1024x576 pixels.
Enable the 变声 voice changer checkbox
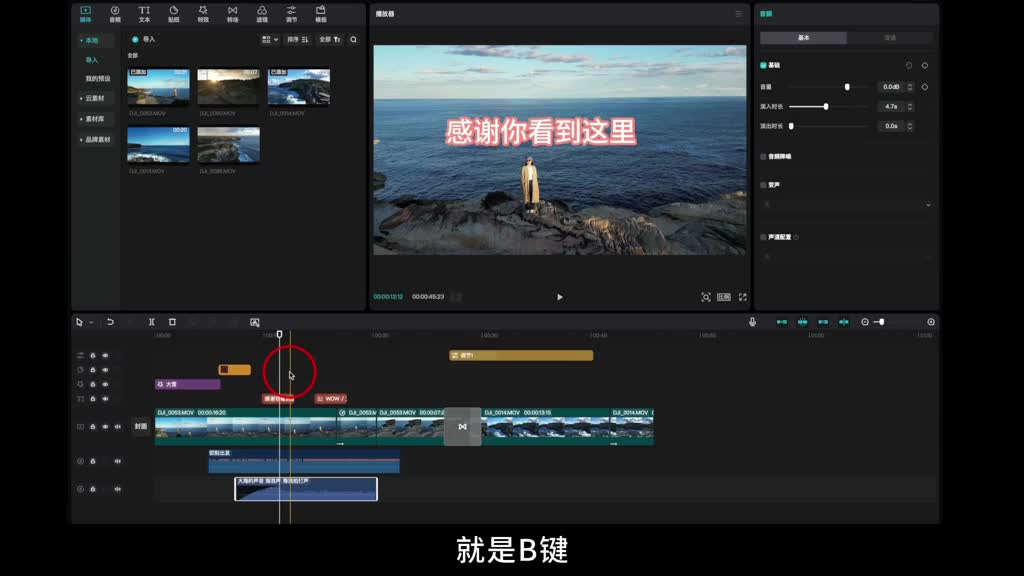(x=764, y=185)
